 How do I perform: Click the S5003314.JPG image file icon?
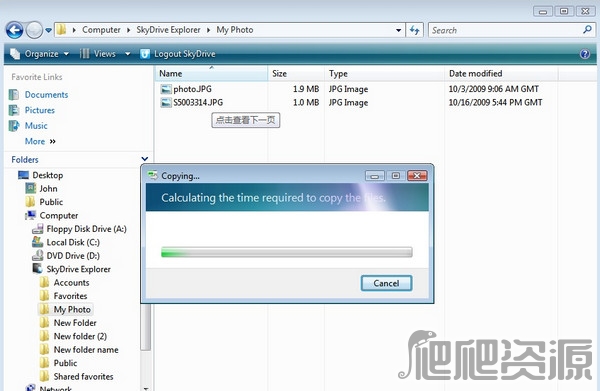(x=166, y=103)
